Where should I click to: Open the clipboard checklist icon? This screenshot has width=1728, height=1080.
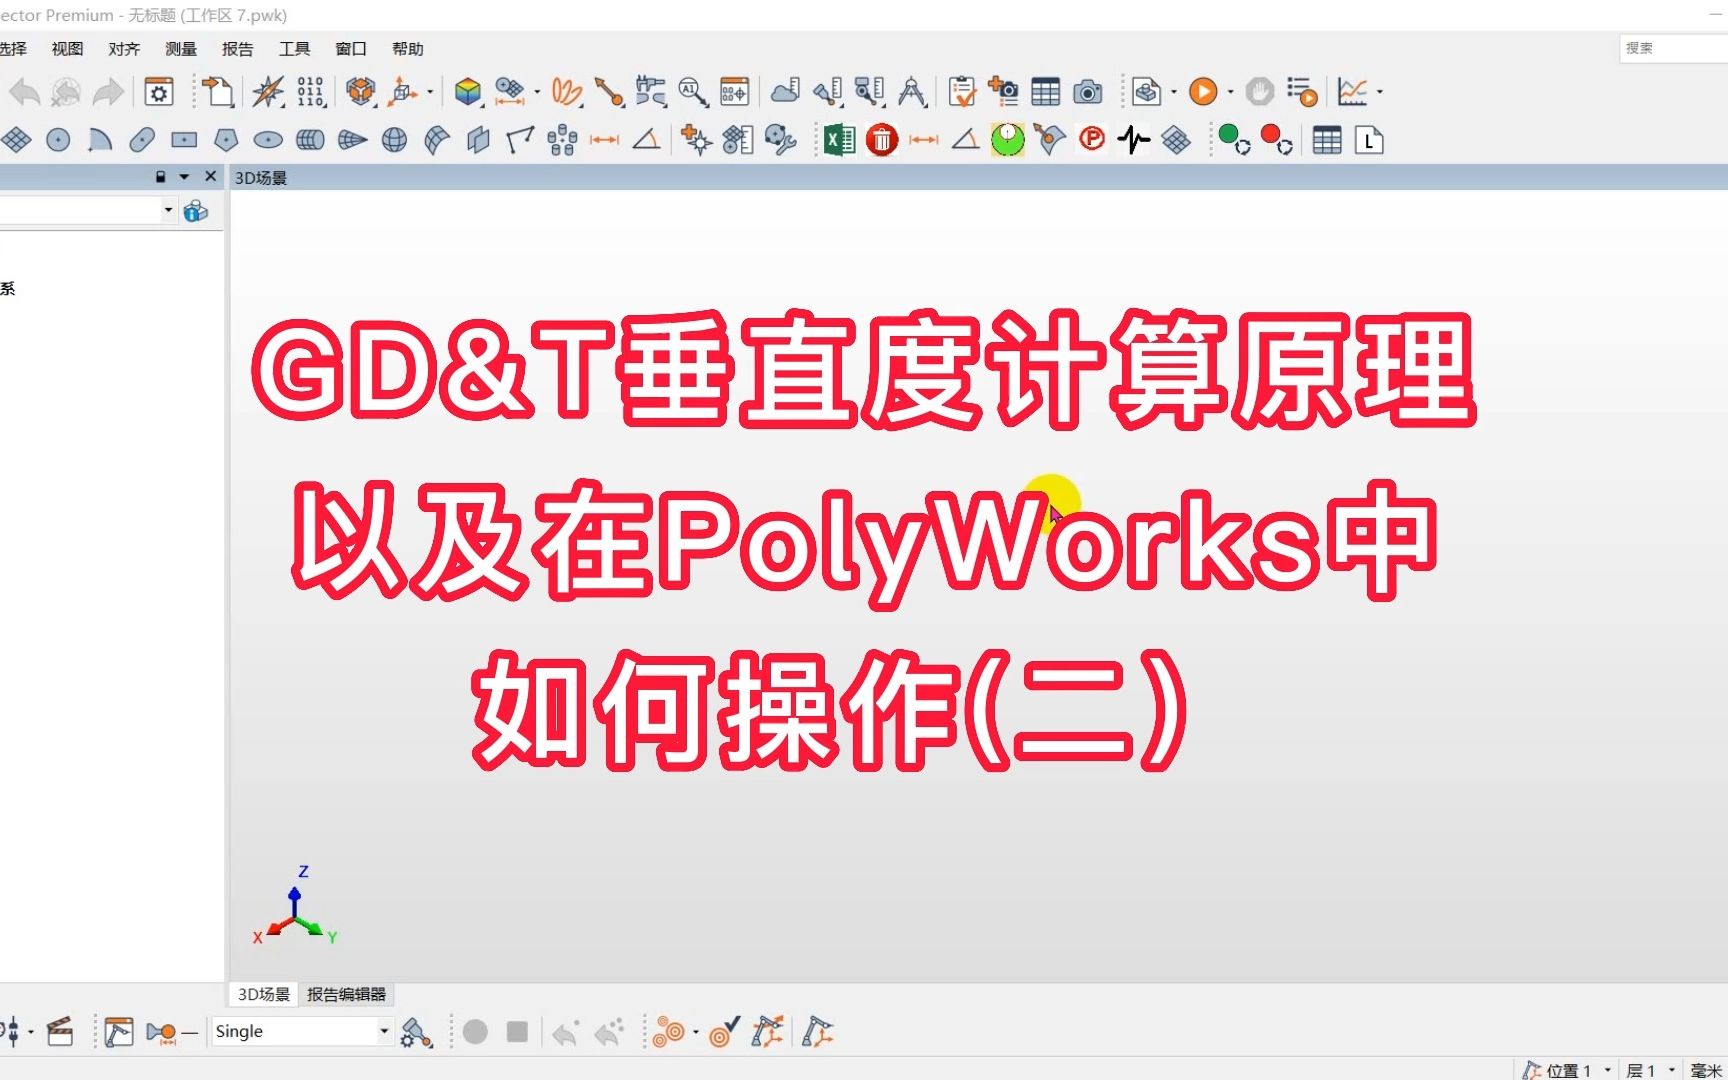click(962, 92)
